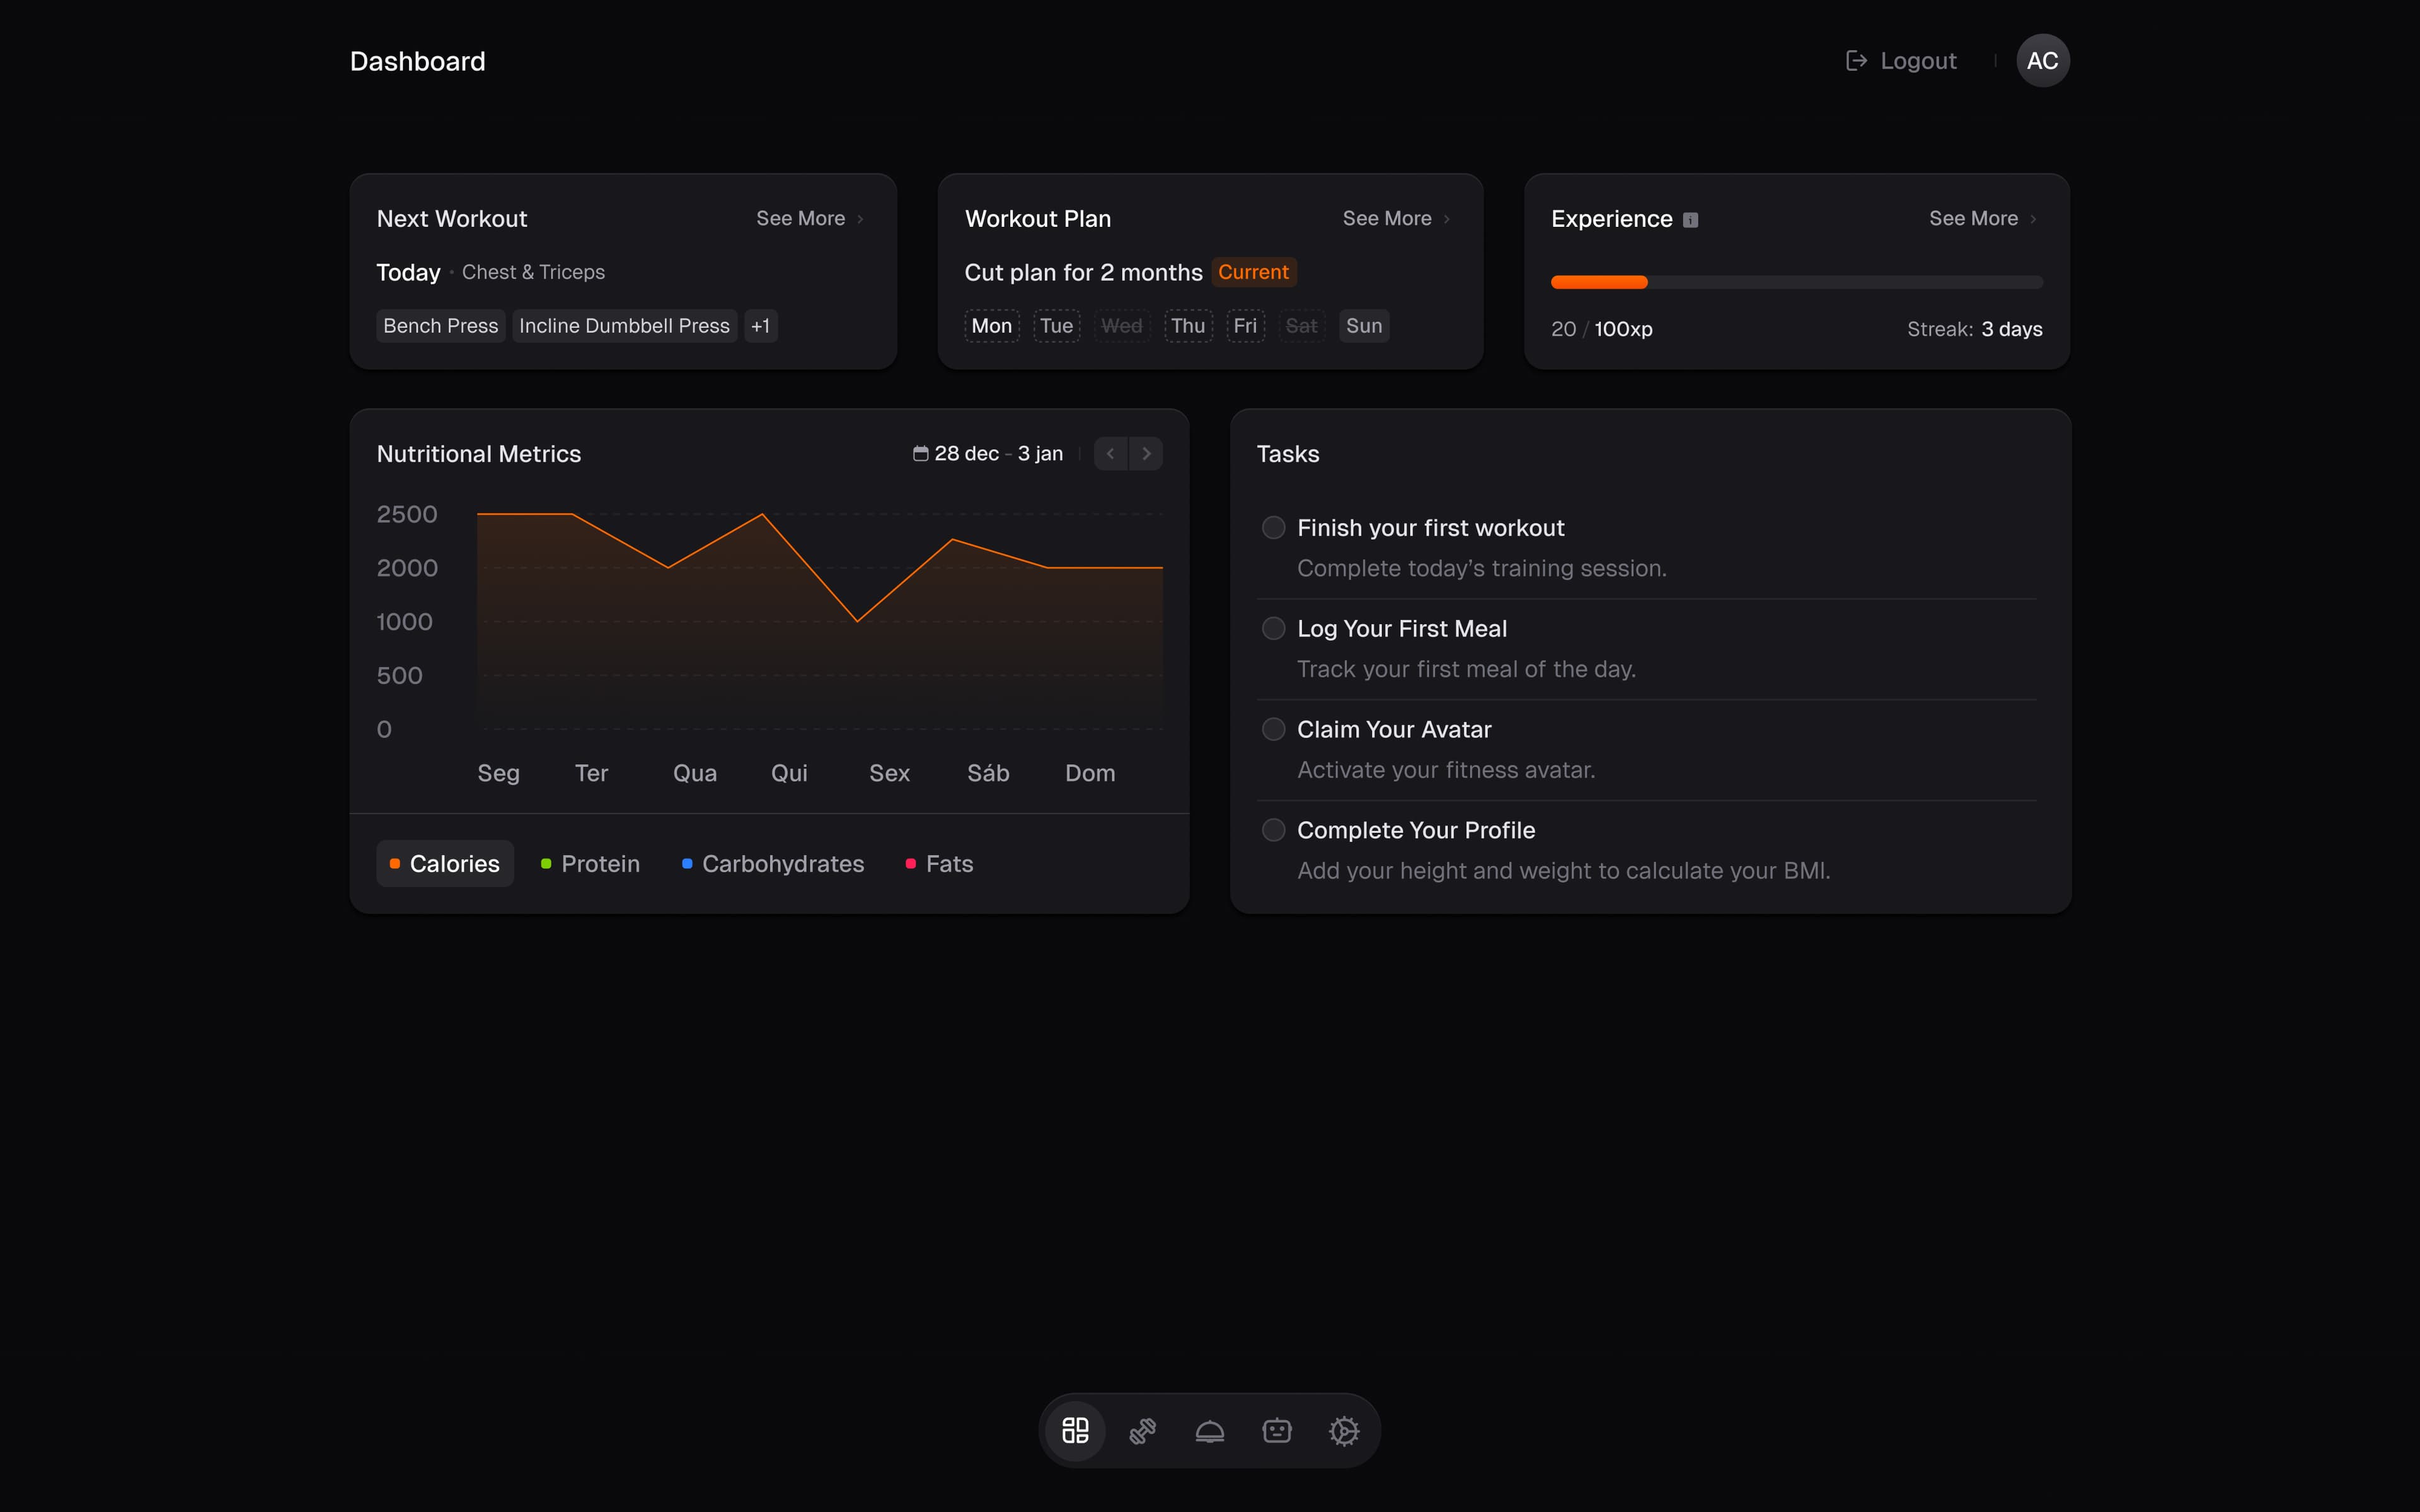Check the 'Log Your First Meal' task
The image size is (2420, 1512).
[x=1272, y=628]
